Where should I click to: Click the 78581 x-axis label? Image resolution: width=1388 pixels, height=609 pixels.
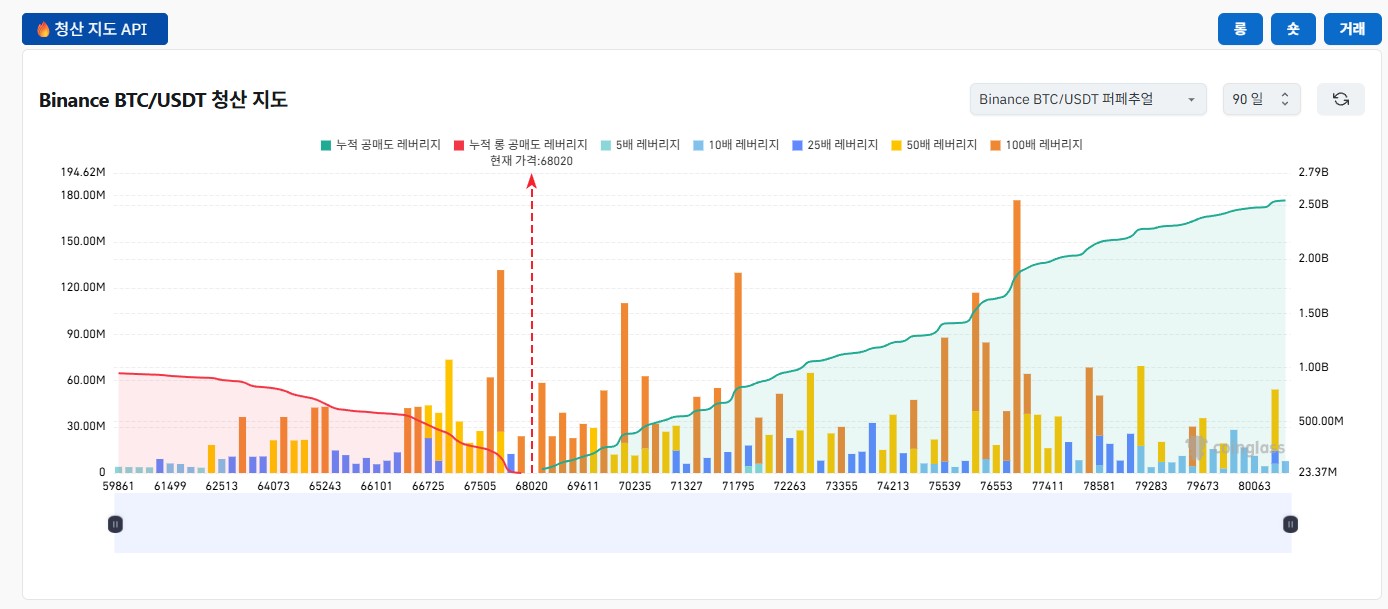(1100, 486)
